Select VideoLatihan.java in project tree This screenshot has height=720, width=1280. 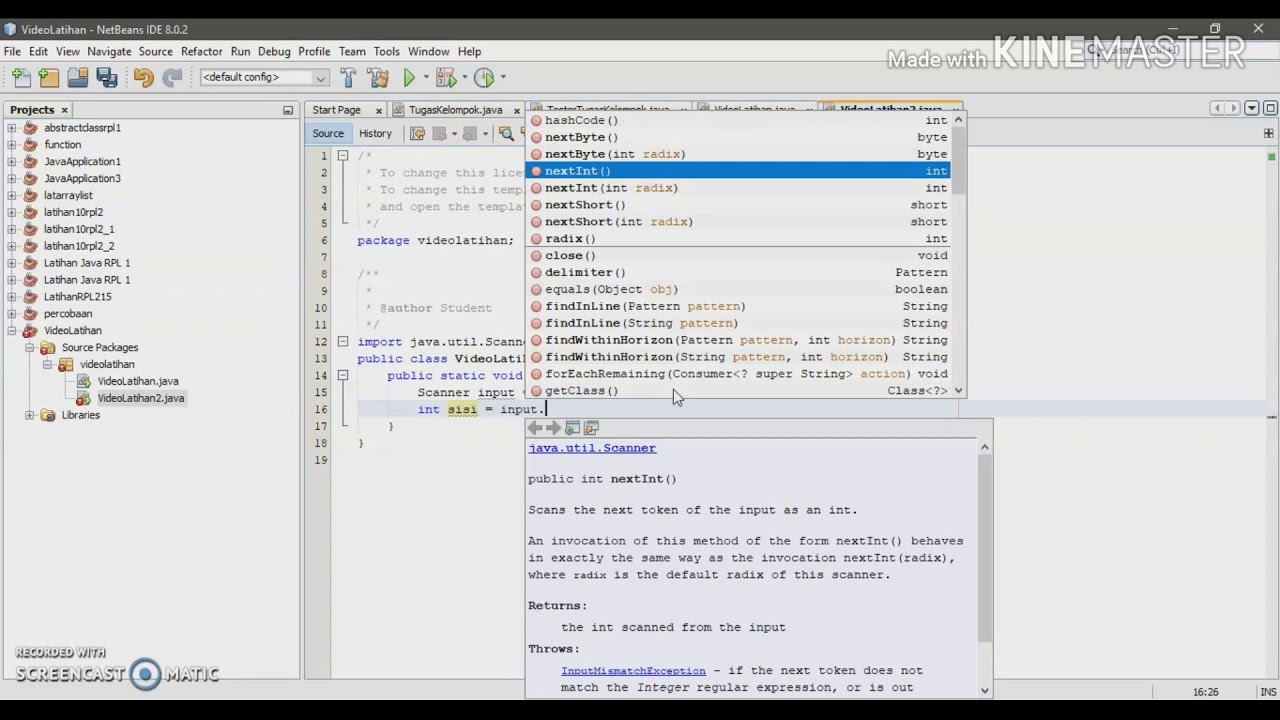(138, 381)
